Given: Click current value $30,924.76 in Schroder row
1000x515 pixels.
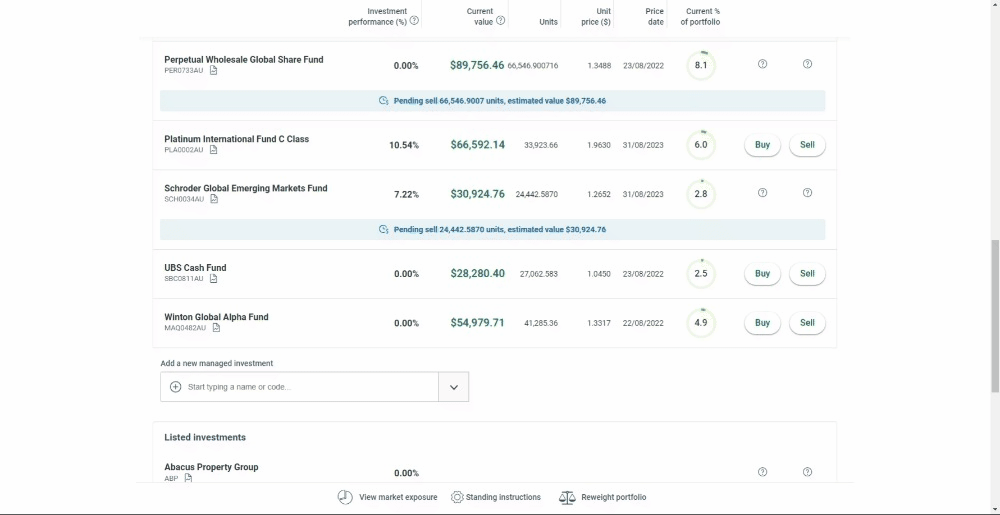Looking at the screenshot, I should tap(477, 194).
